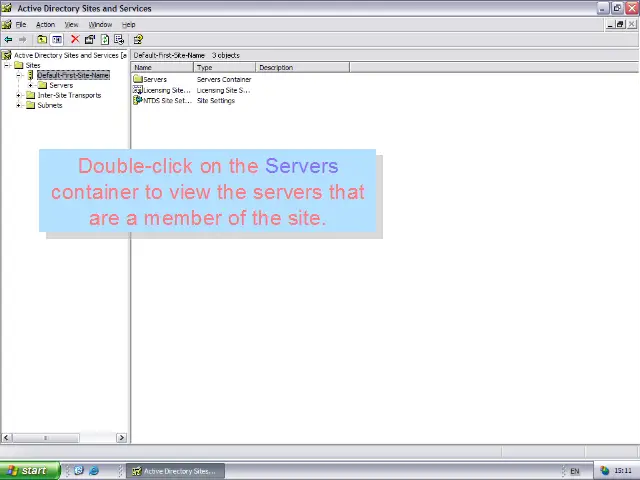Collapse the Sites tree node
The height and width of the screenshot is (480, 640).
click(7, 65)
